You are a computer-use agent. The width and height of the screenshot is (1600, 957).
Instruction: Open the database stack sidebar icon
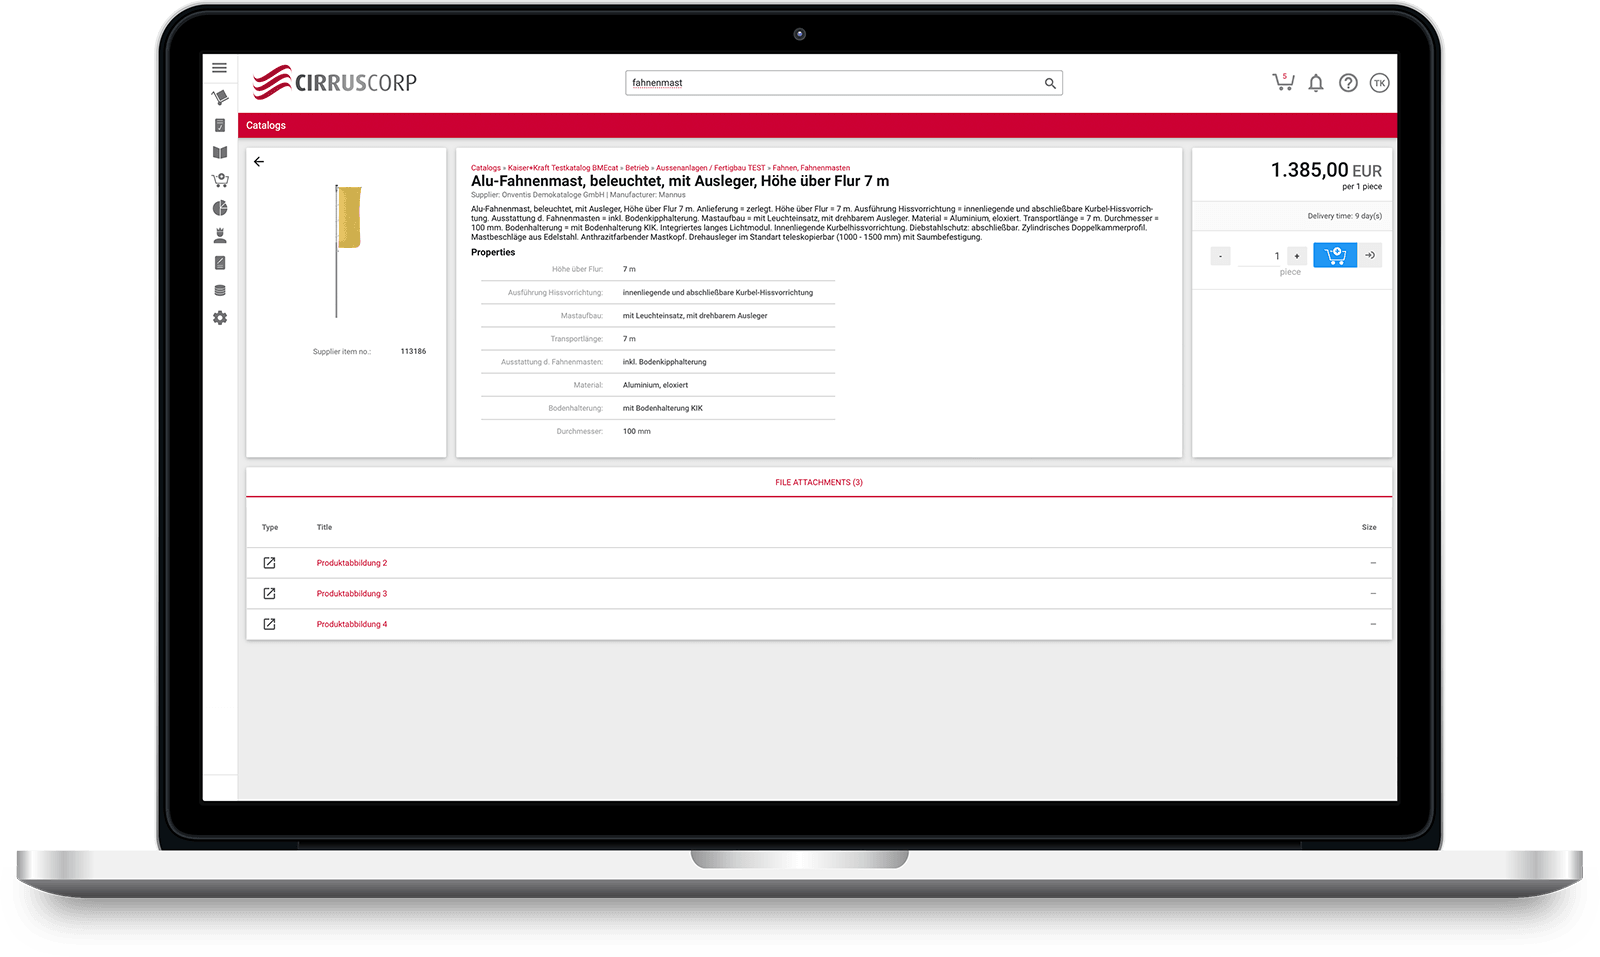pos(220,291)
